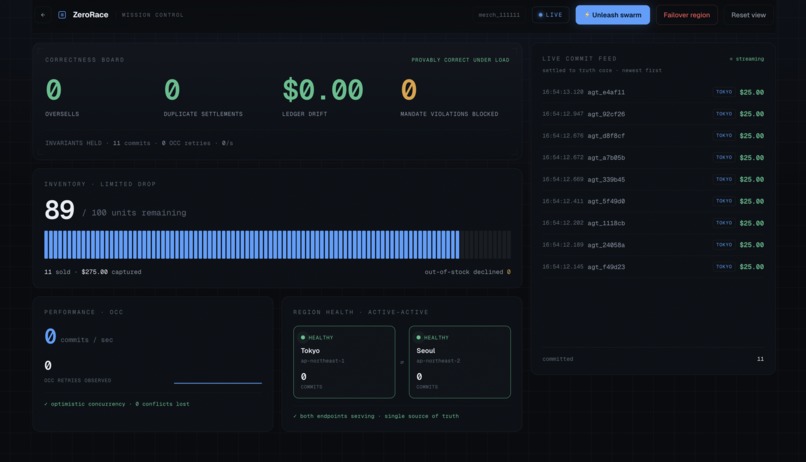
Task: Click the unfilled sold portion of inventory bar
Action: (x=485, y=245)
